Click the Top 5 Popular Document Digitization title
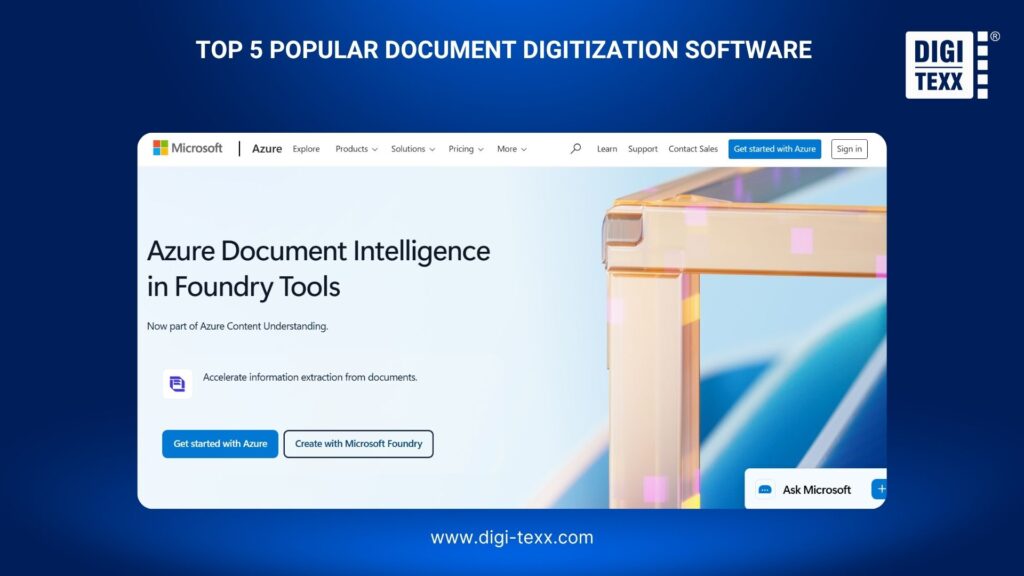1024x576 pixels. coord(504,50)
